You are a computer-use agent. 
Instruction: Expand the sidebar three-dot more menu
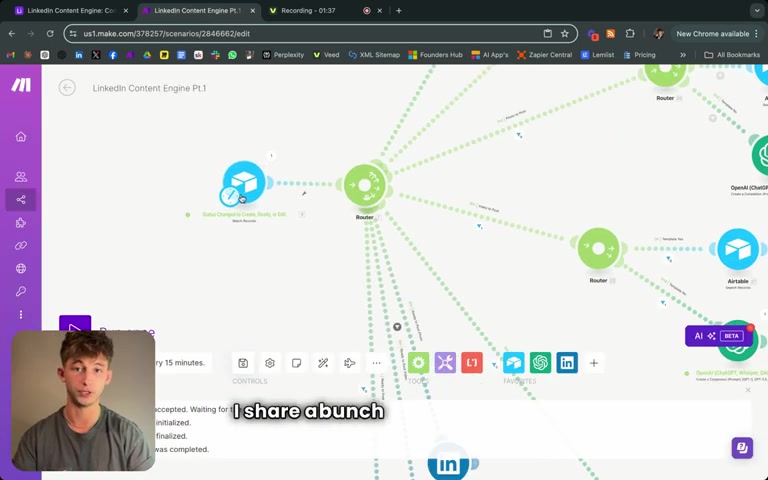21,314
